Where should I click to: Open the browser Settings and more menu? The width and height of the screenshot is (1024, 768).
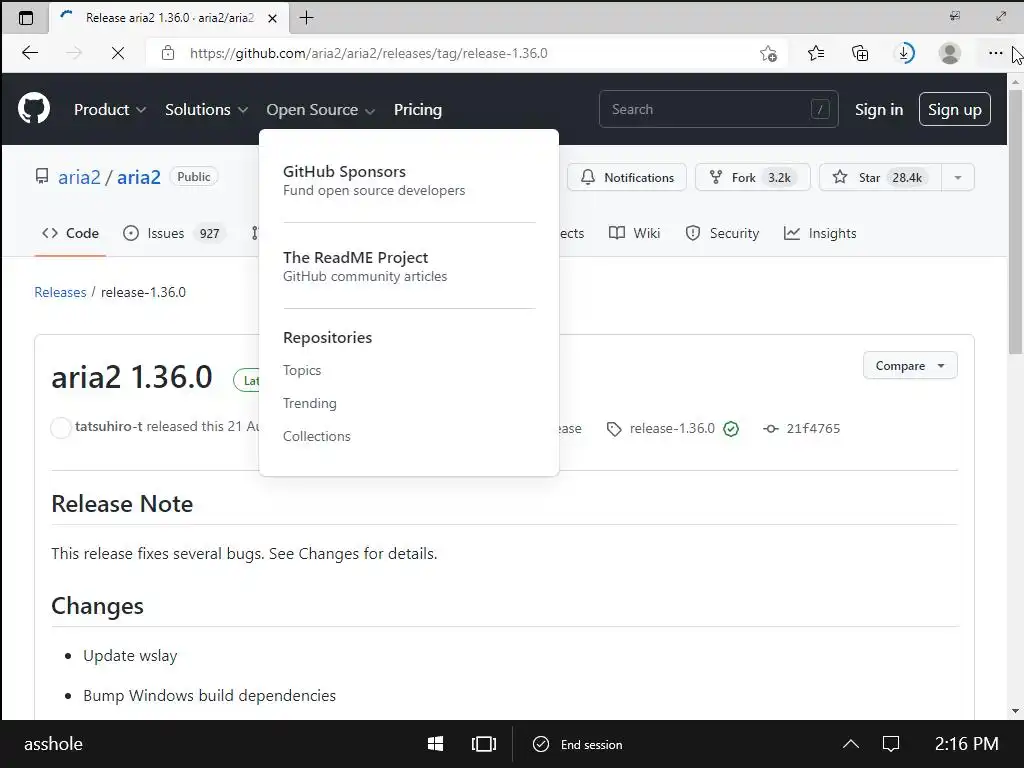click(x=995, y=53)
